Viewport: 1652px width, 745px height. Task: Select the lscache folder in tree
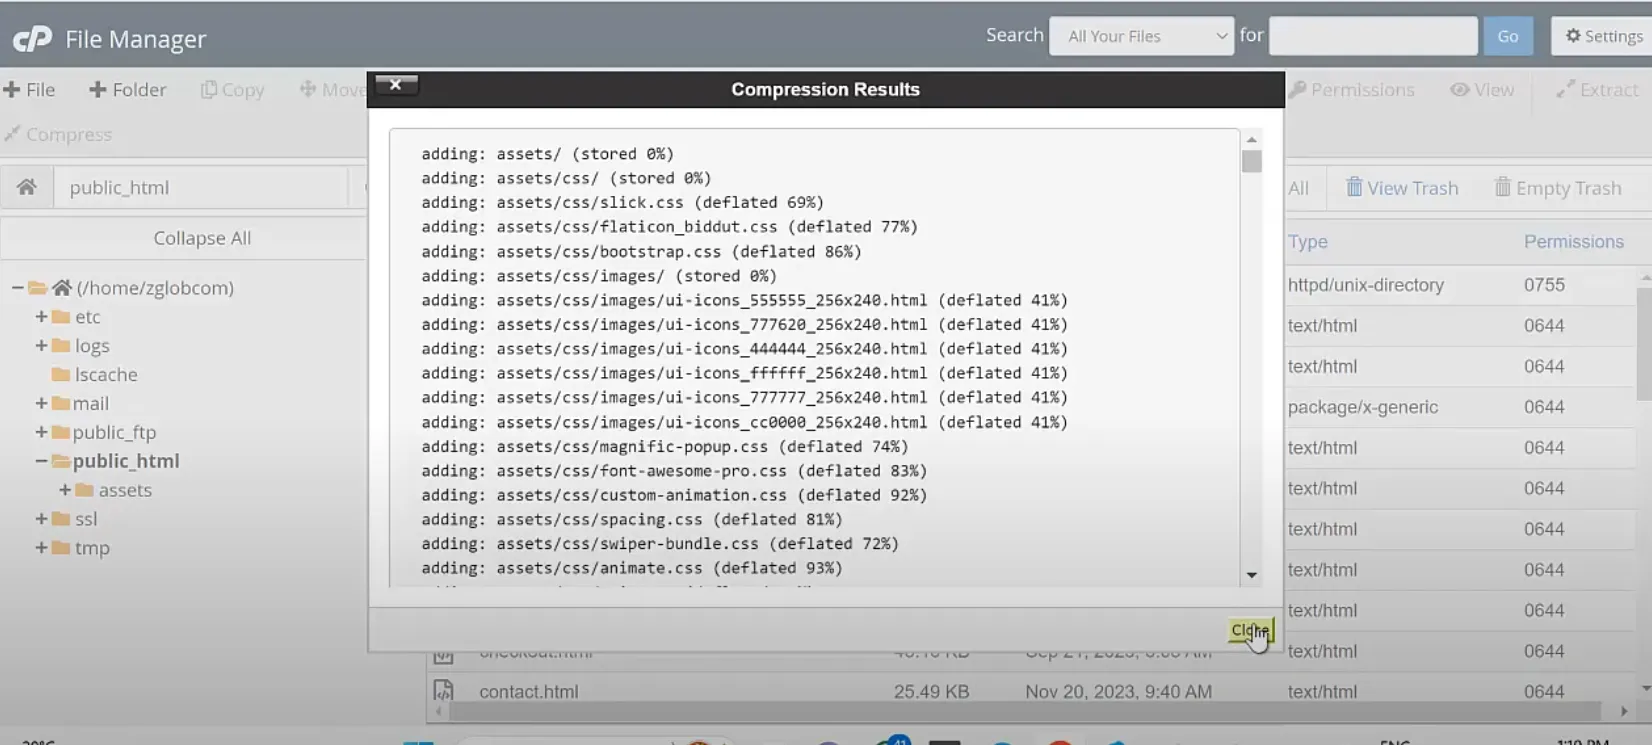tap(105, 375)
